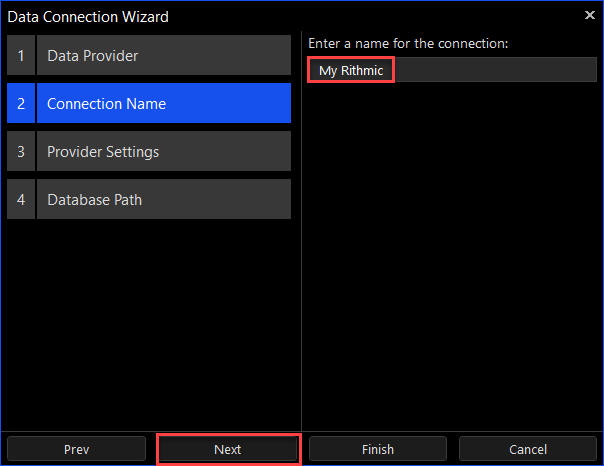The width and height of the screenshot is (604, 466).
Task: Click the Finish button
Action: point(378,449)
